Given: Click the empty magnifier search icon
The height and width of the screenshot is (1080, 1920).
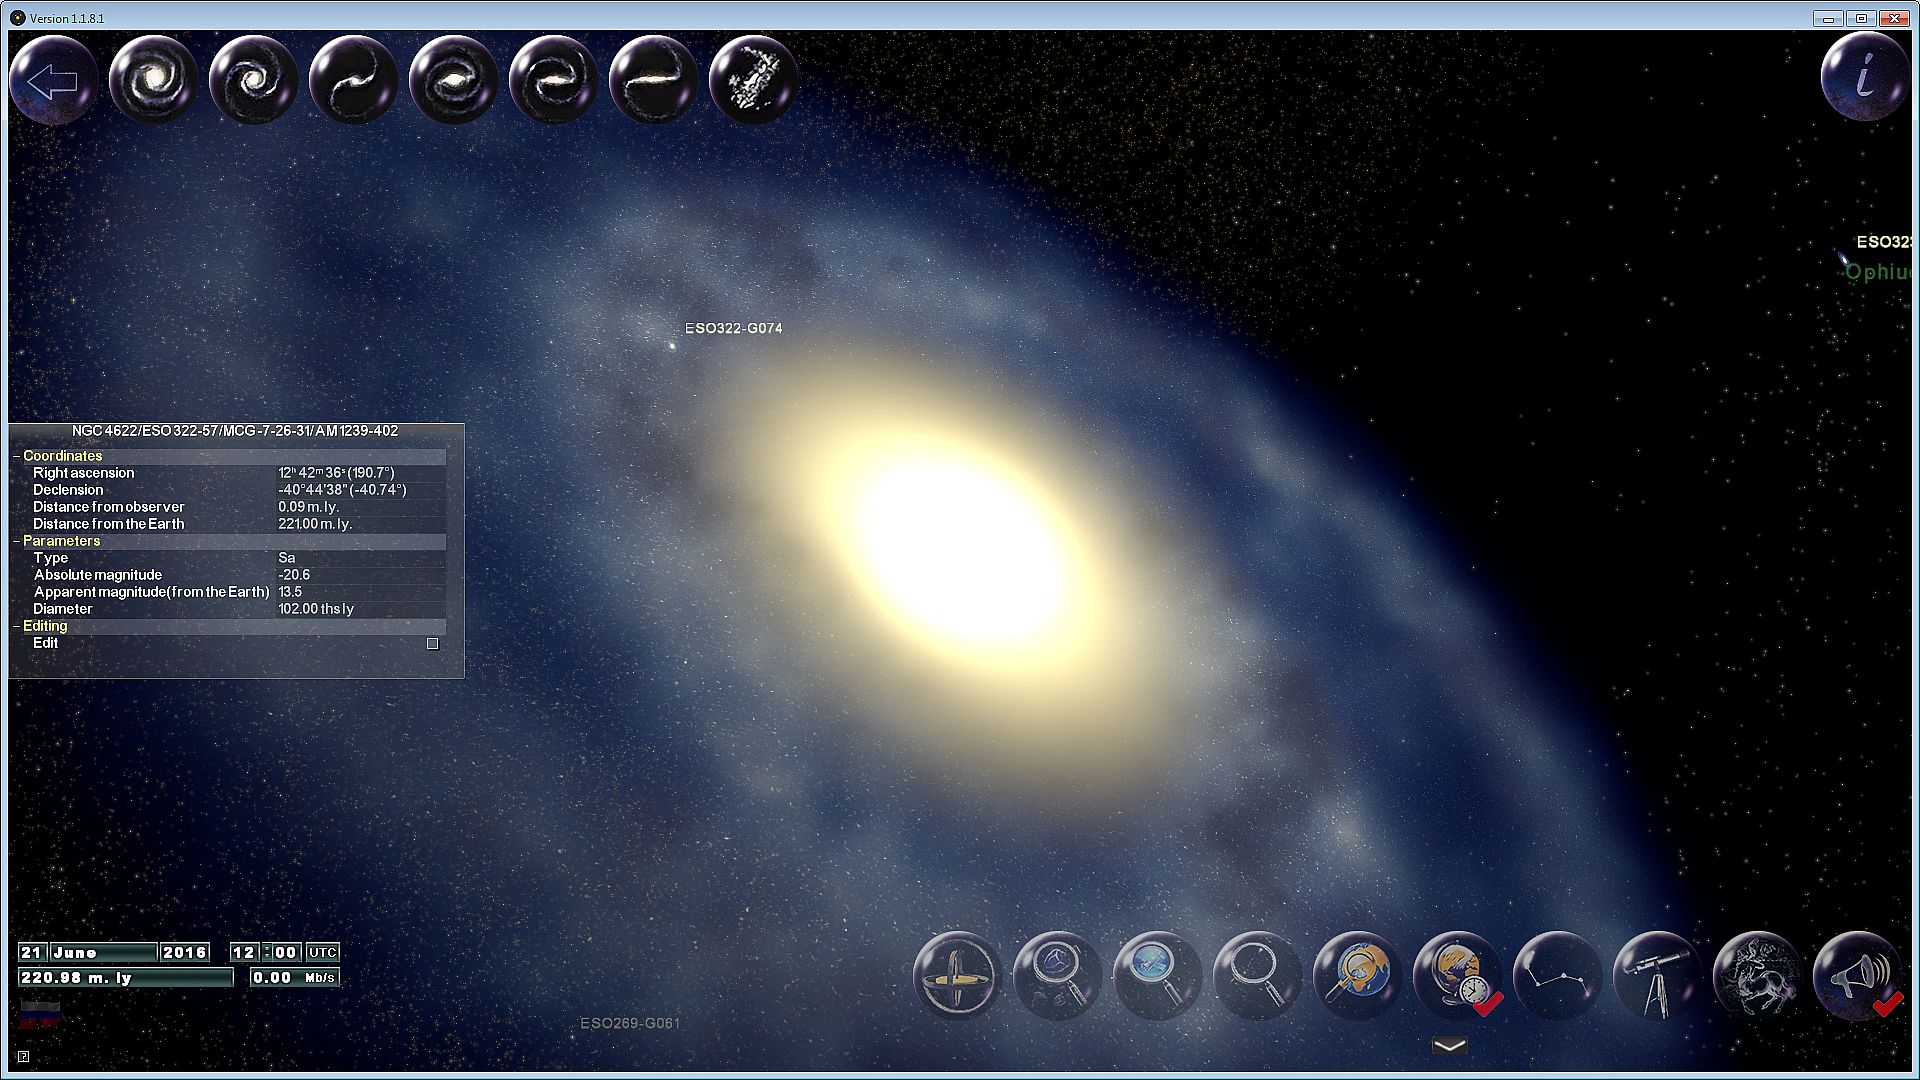Looking at the screenshot, I should pyautogui.click(x=1257, y=976).
